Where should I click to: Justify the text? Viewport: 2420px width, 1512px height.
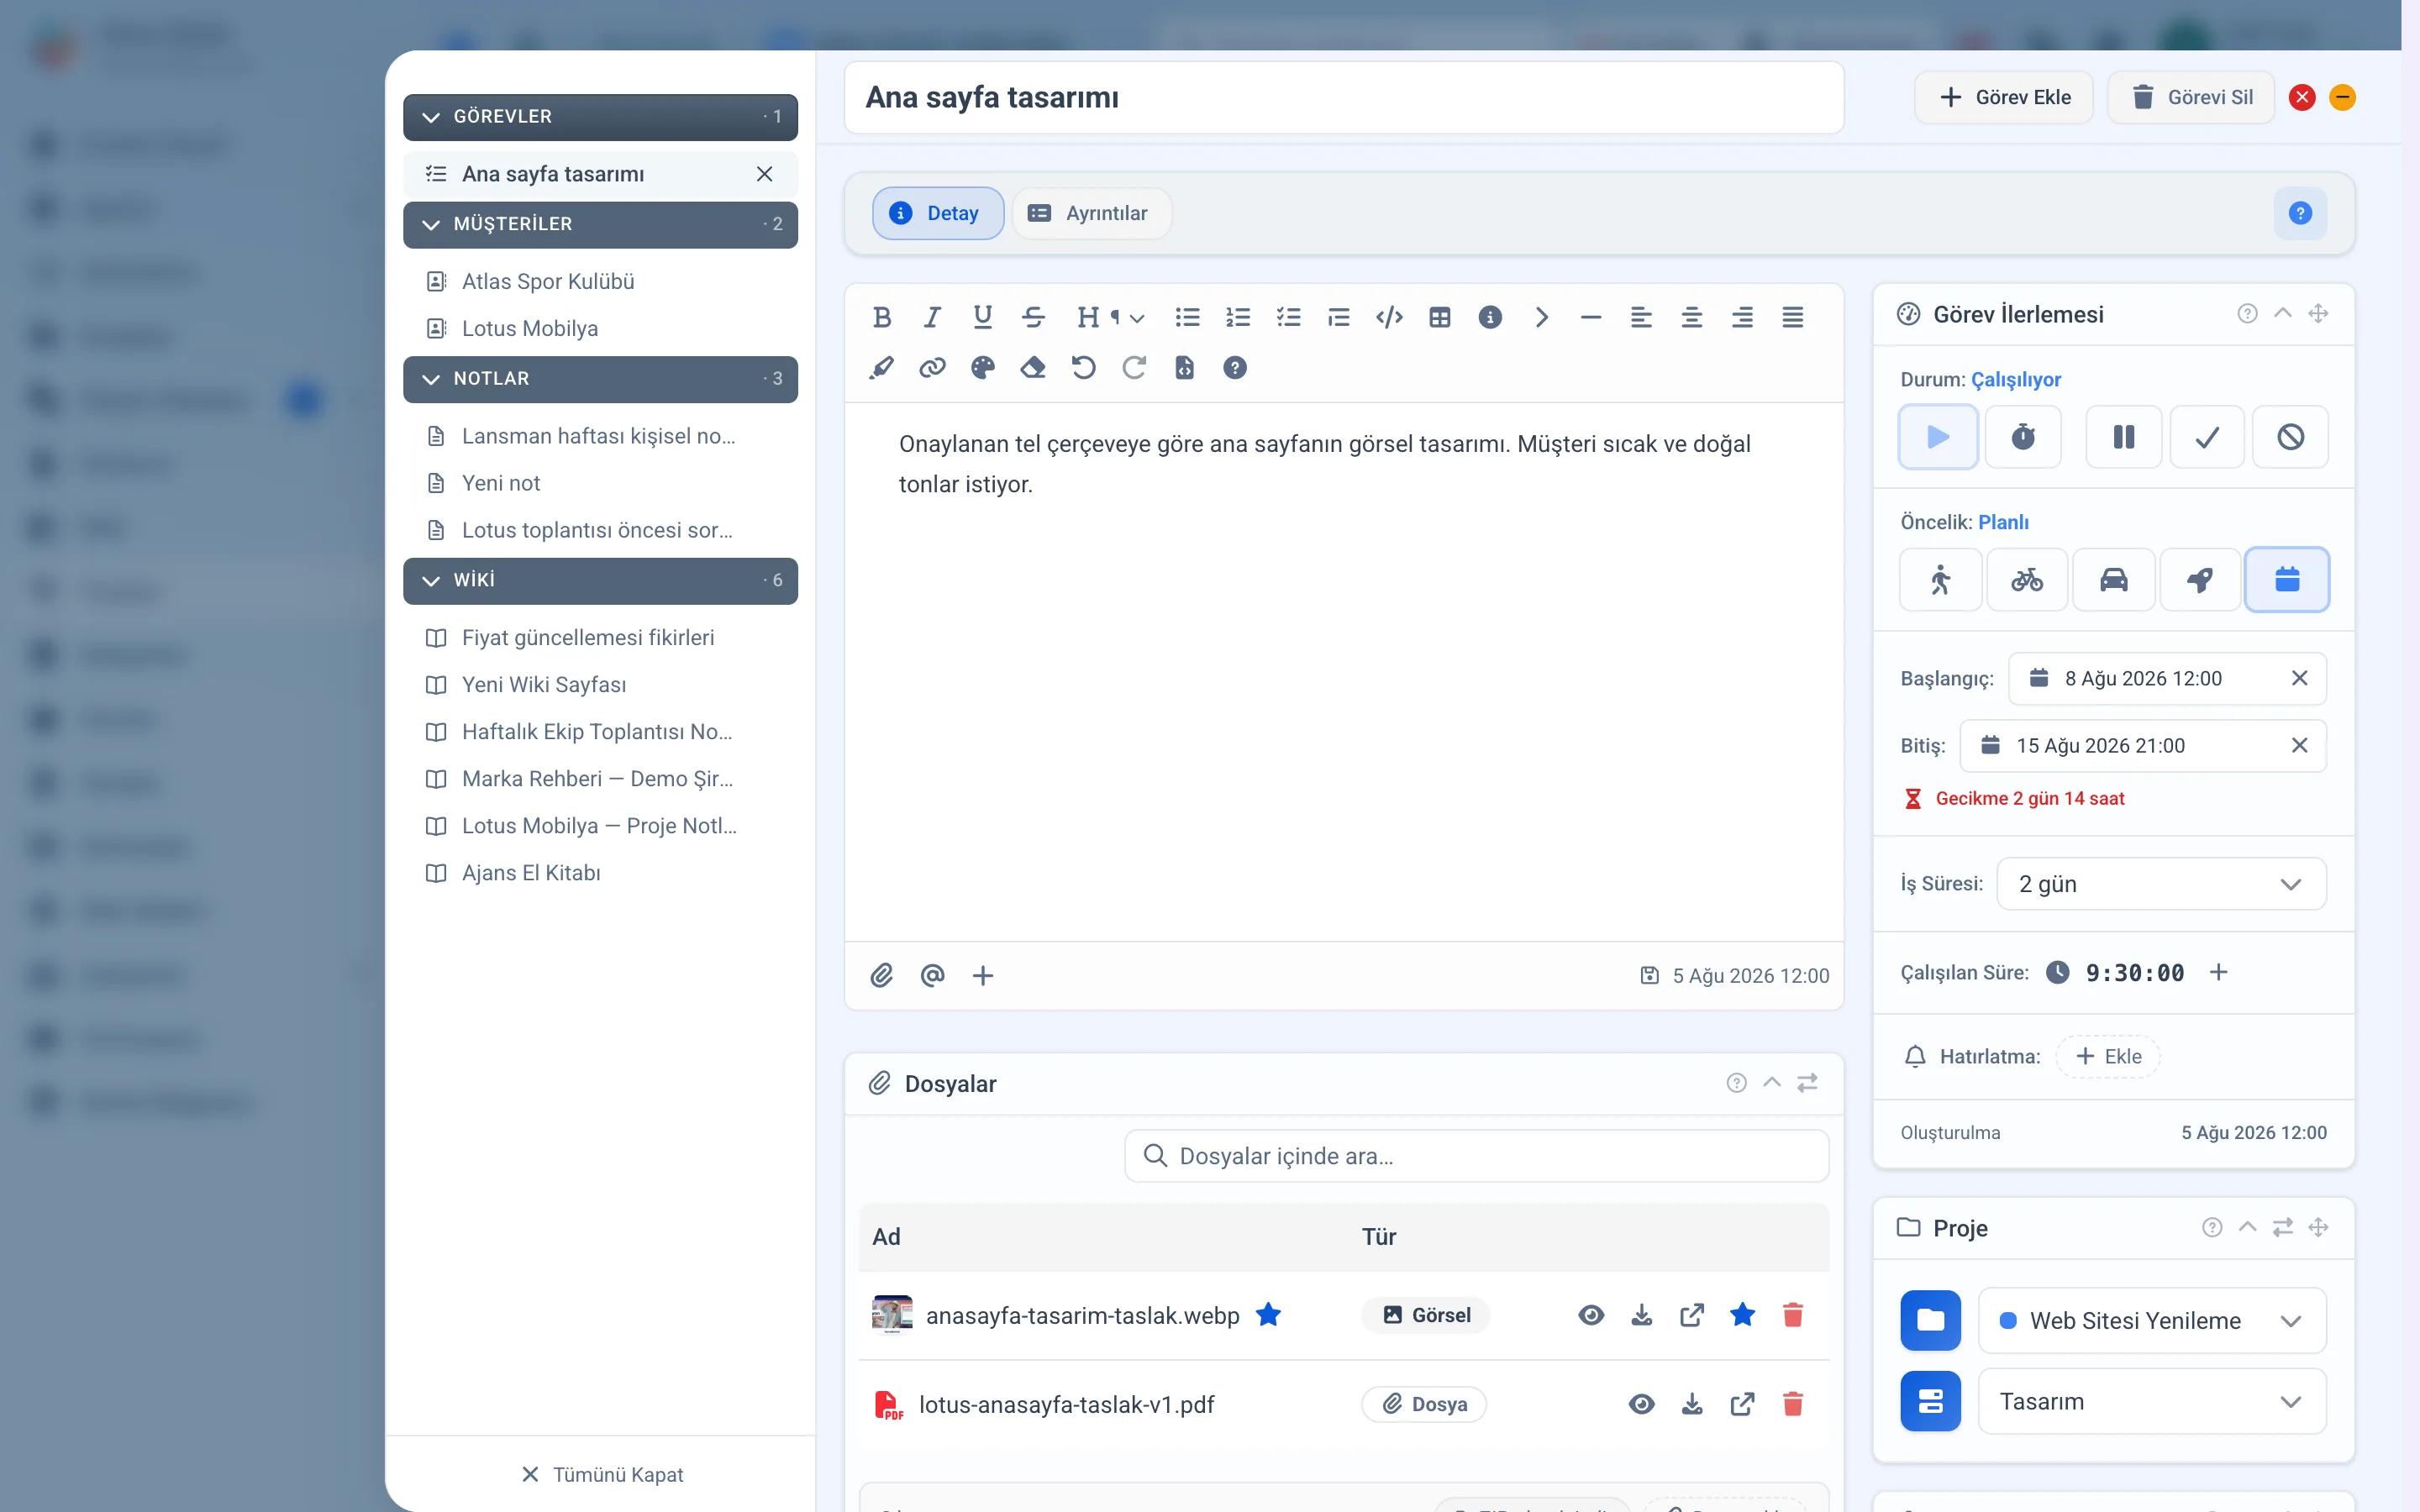pos(1793,317)
